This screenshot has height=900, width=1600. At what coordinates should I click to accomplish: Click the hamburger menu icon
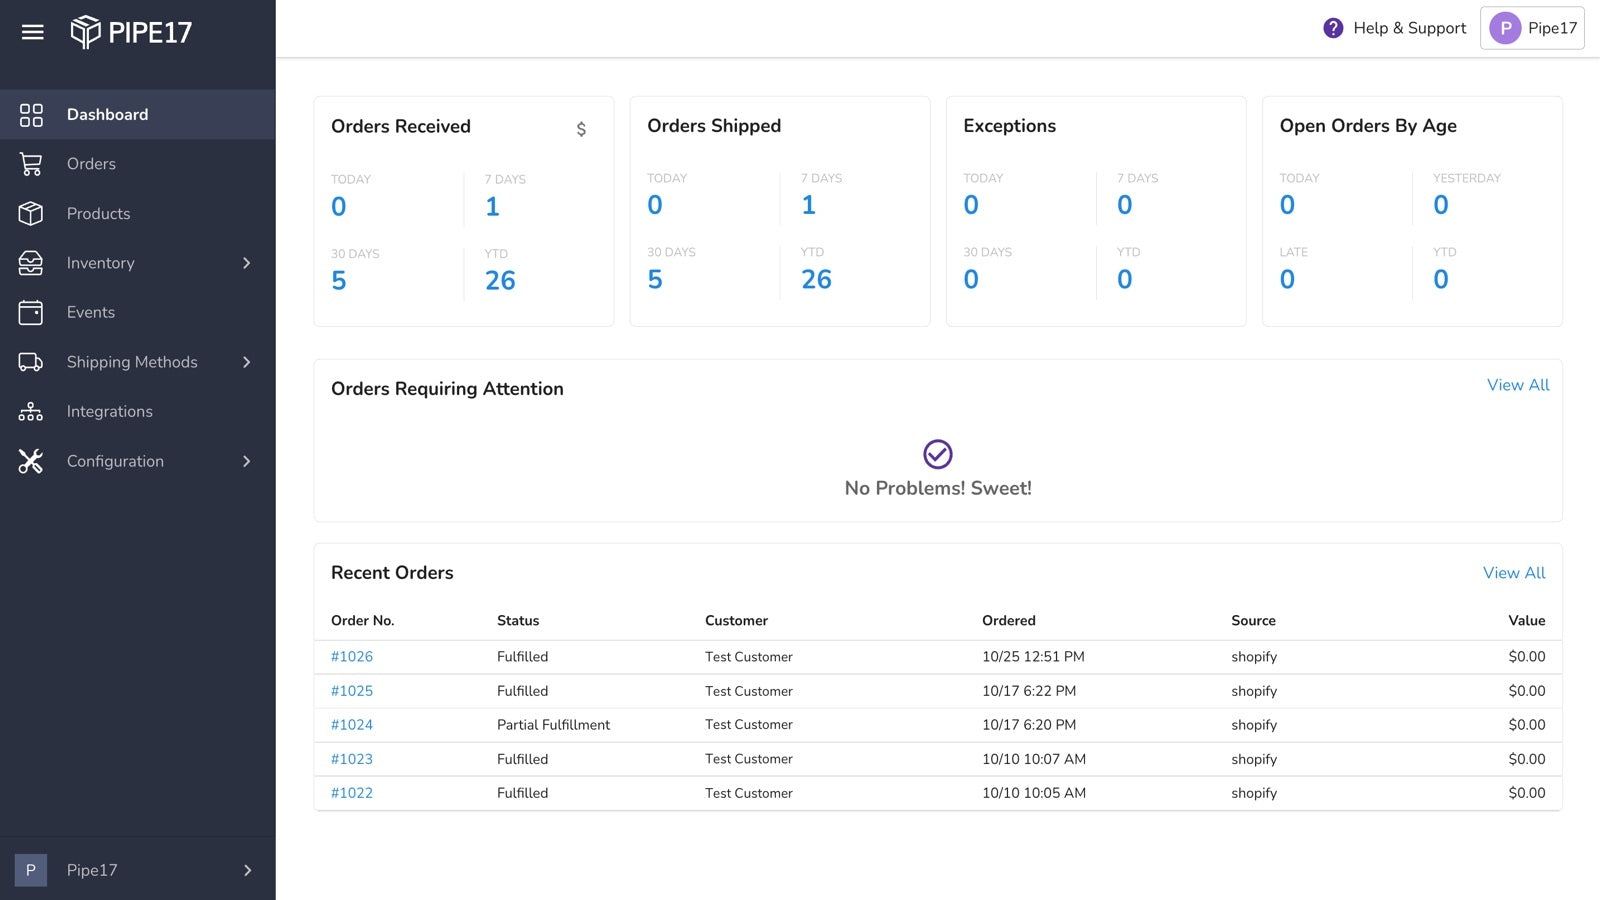(x=33, y=32)
